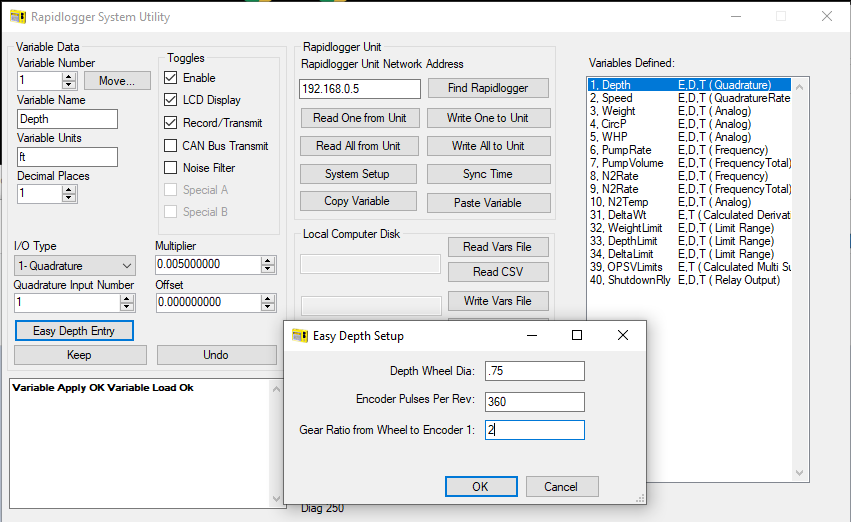The image size is (851, 522).
Task: Click the Move... button
Action: (x=117, y=81)
